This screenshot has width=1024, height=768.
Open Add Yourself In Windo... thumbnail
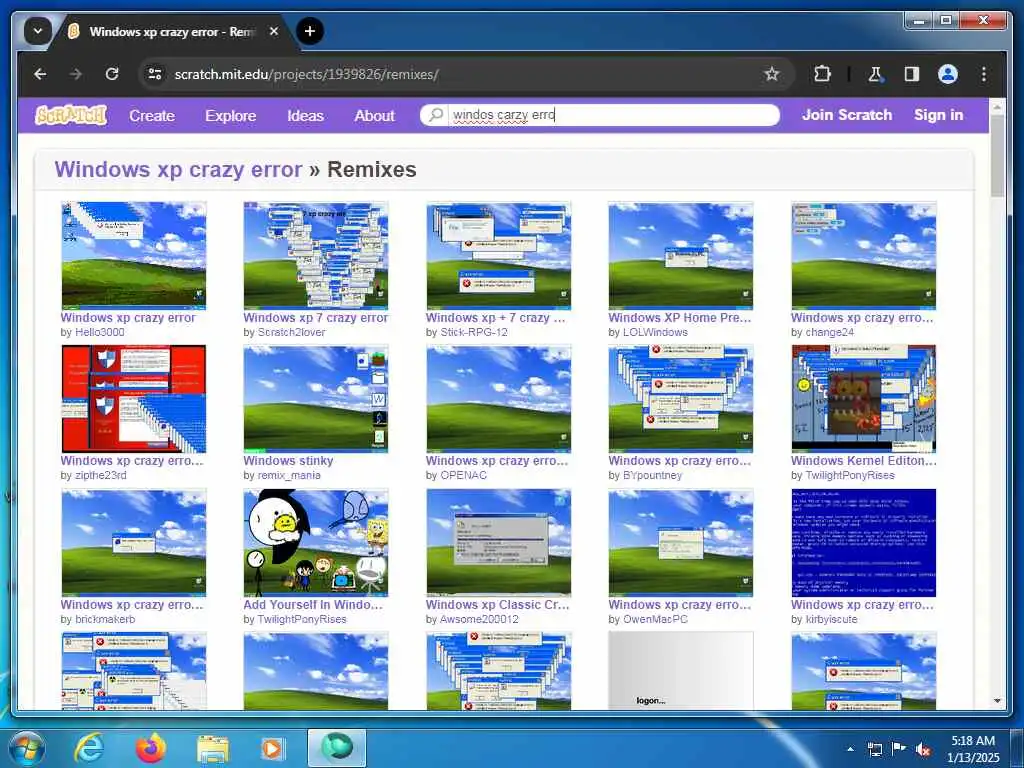pyautogui.click(x=315, y=542)
